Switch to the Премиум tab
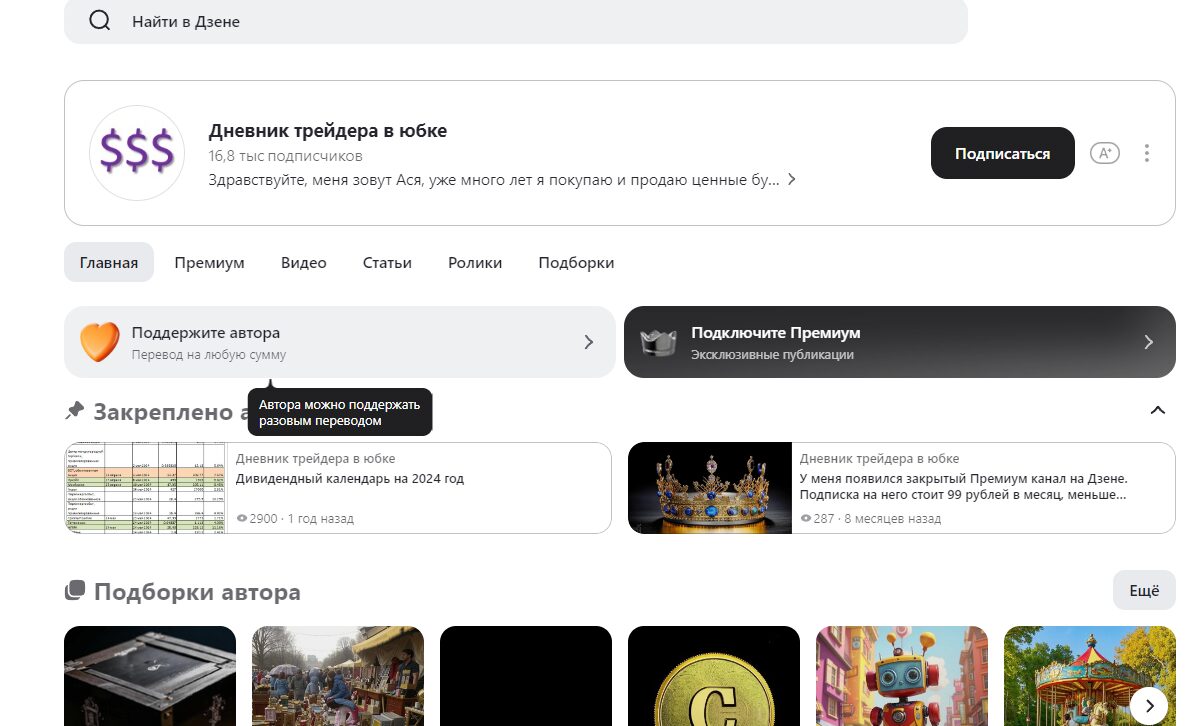The height and width of the screenshot is (726, 1204). tap(209, 262)
